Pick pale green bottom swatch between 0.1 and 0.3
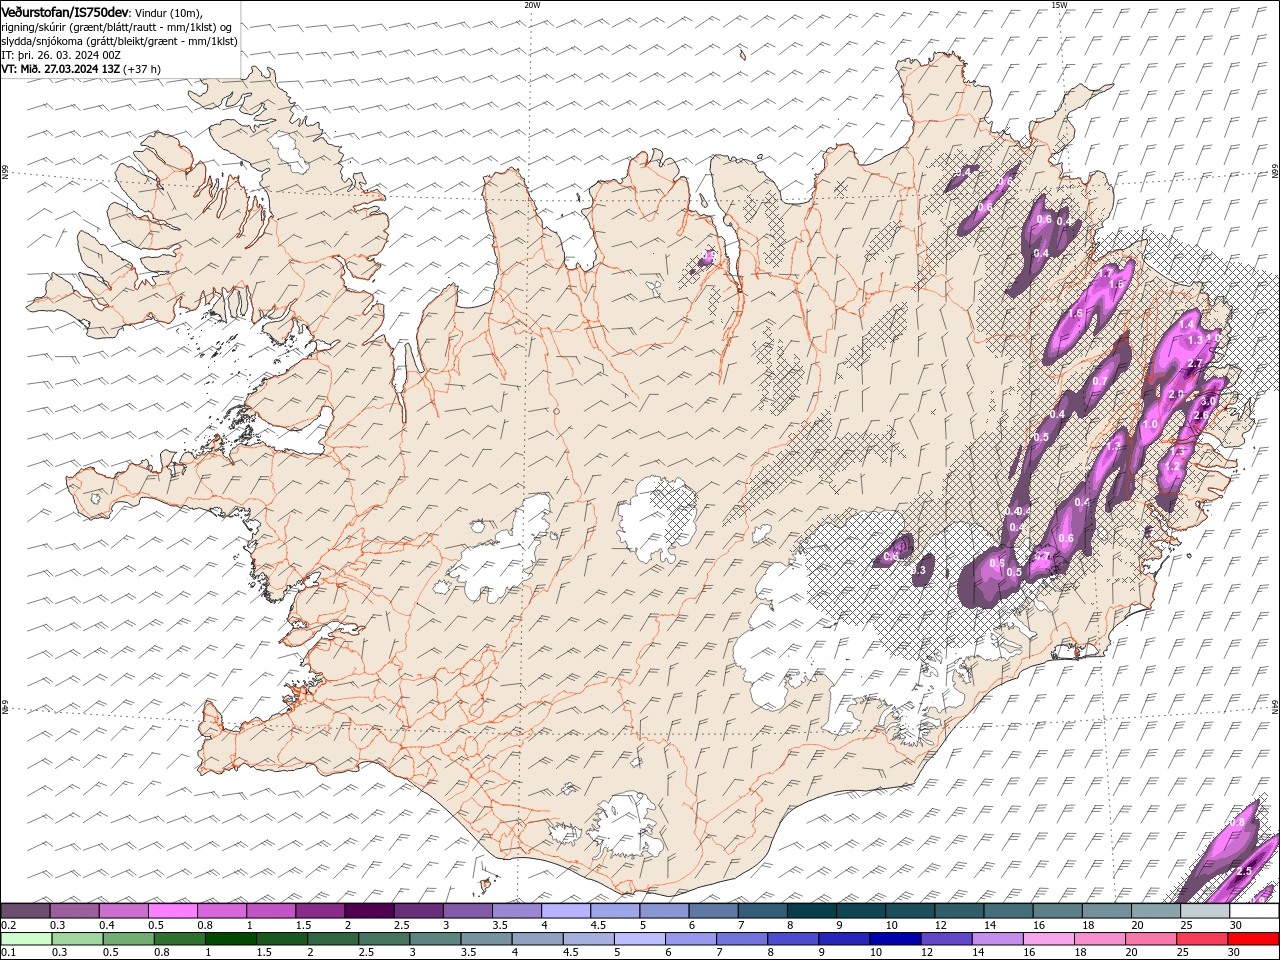Viewport: 1280px width, 960px height. [27, 939]
